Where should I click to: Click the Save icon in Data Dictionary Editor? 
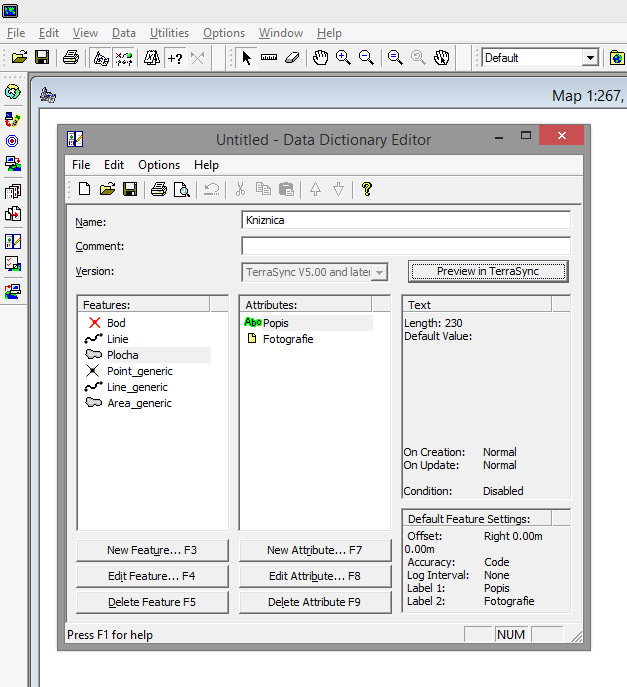tap(130, 189)
